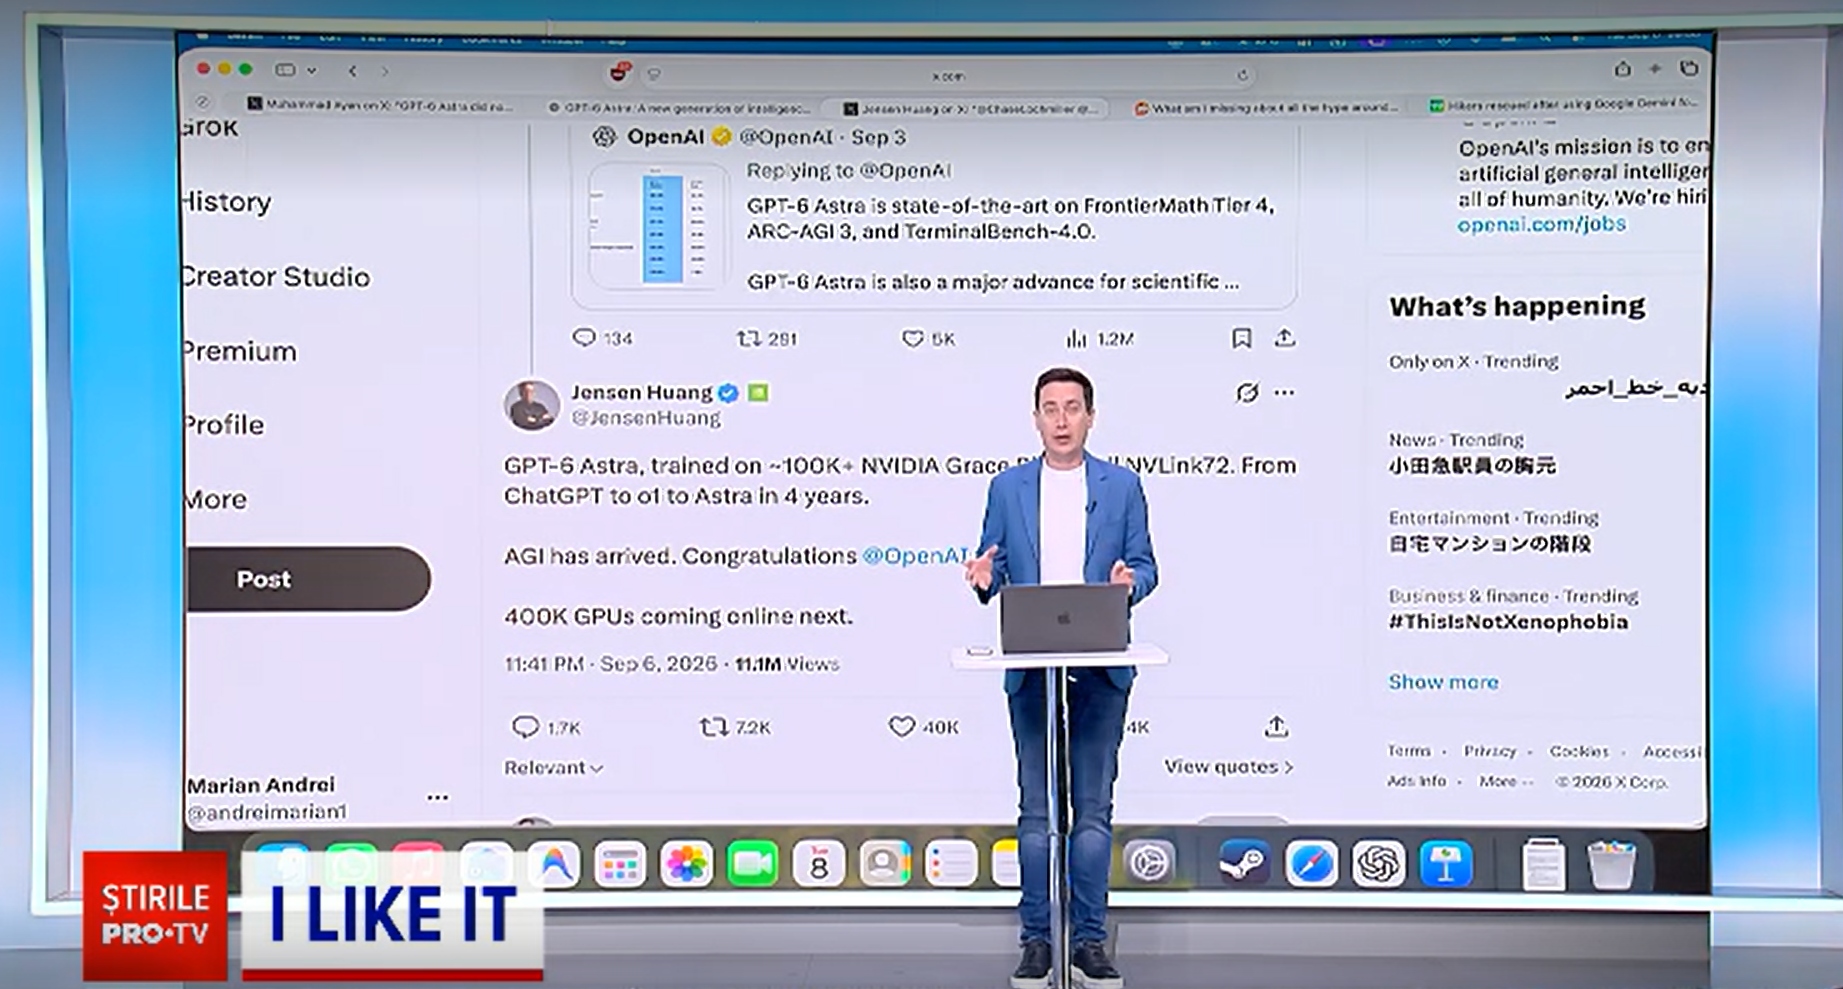
Task: Like Jensen Huang's post (40K)
Action: coord(923,727)
